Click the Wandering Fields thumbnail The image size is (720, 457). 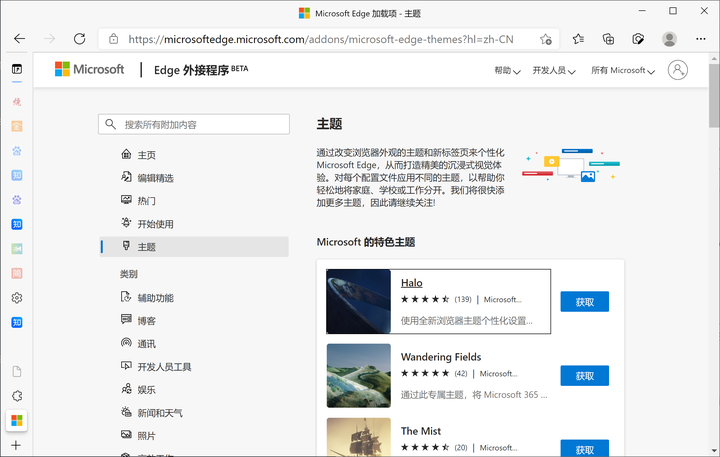tap(359, 376)
